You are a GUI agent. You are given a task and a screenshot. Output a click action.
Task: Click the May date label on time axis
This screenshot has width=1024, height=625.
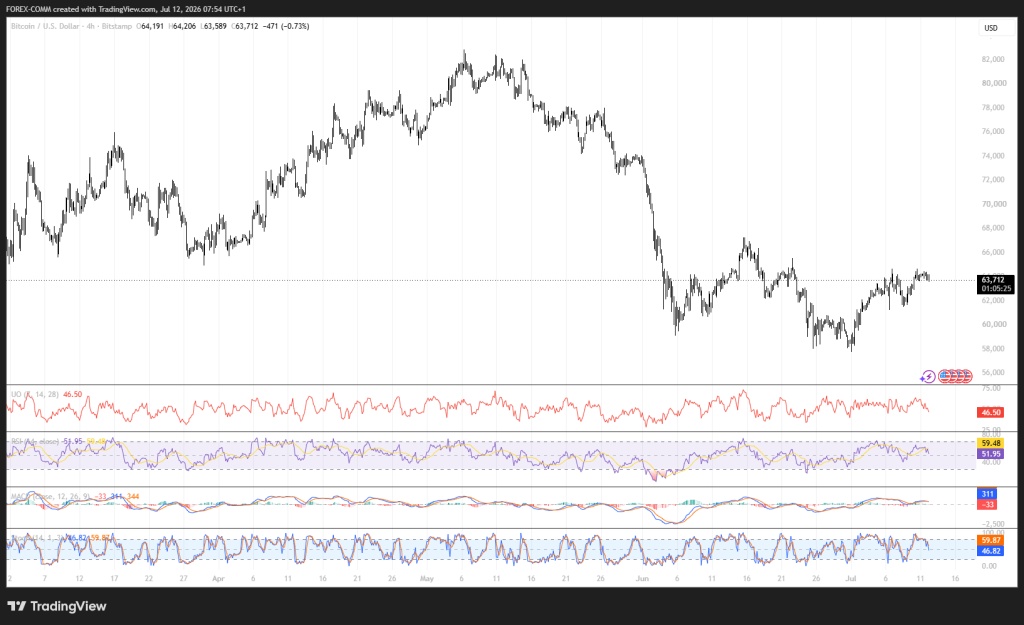pyautogui.click(x=426, y=579)
